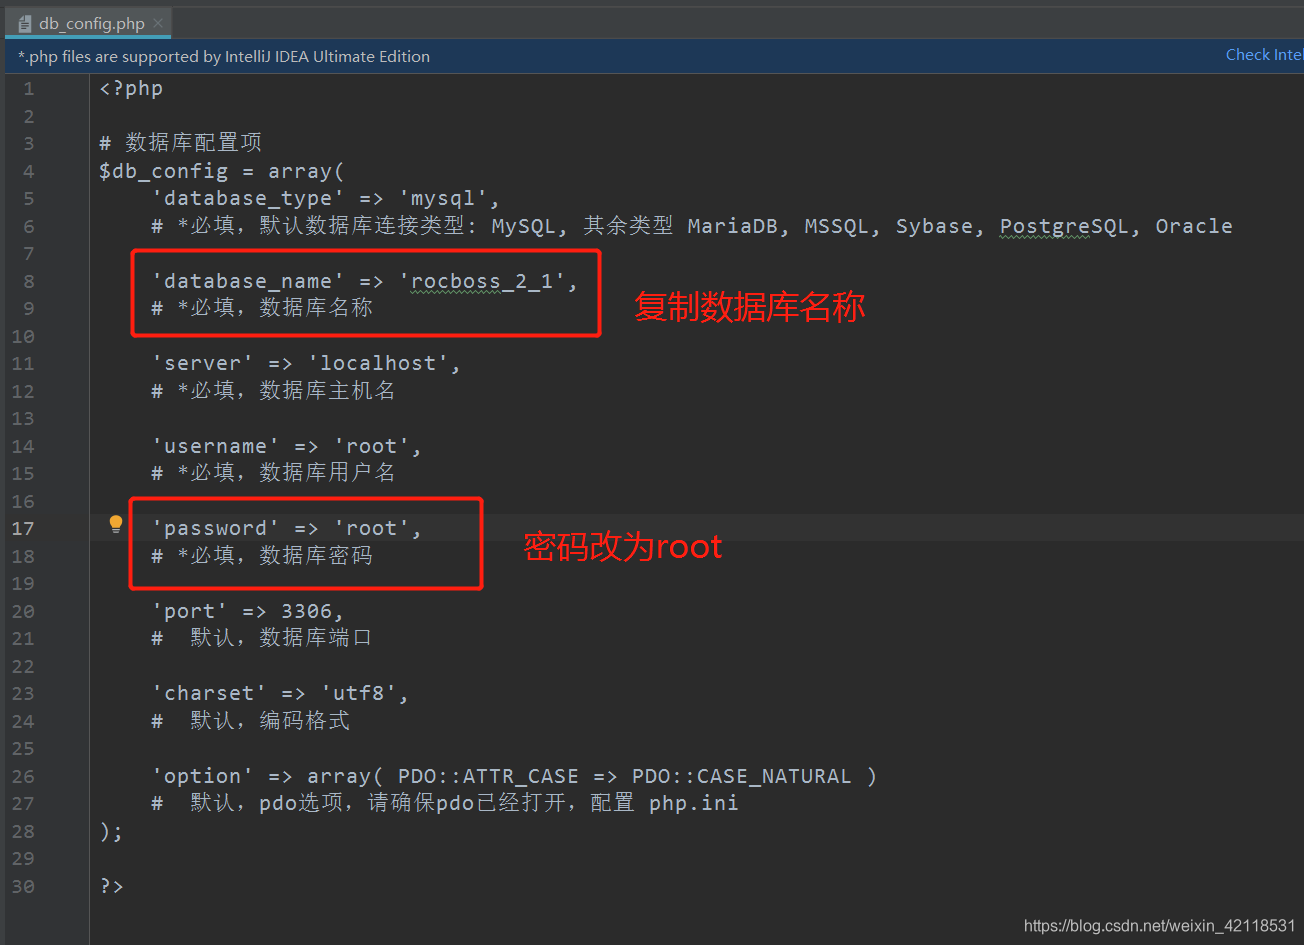The height and width of the screenshot is (945, 1304).
Task: Click the '数据库端口' comment line
Action: pos(262,638)
